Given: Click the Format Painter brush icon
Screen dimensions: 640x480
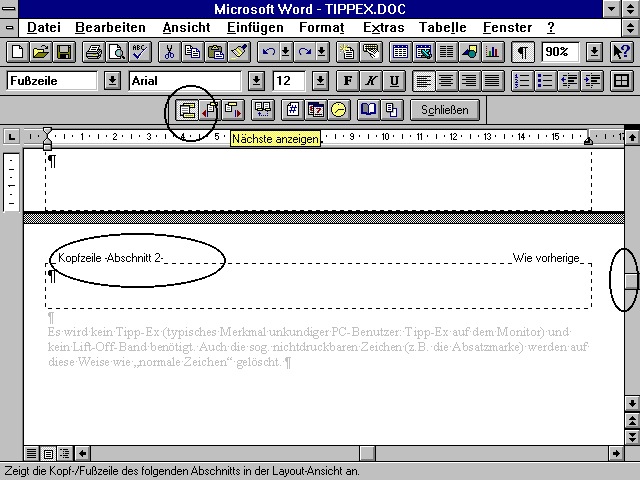Looking at the screenshot, I should pyautogui.click(x=239, y=51).
